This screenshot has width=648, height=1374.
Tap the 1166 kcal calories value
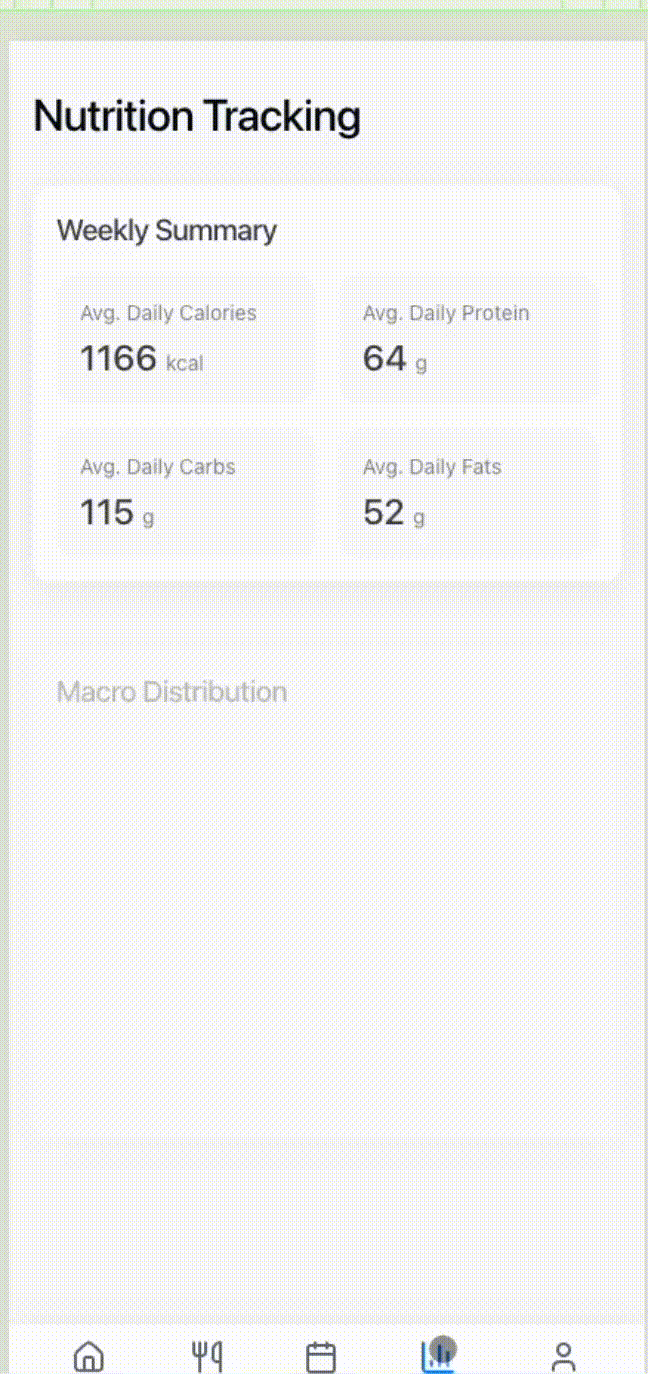coord(140,358)
